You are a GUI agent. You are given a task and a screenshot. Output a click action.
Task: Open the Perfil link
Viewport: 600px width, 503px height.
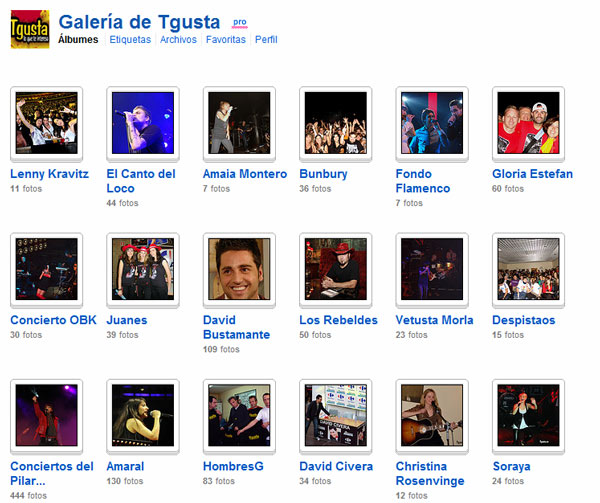266,40
